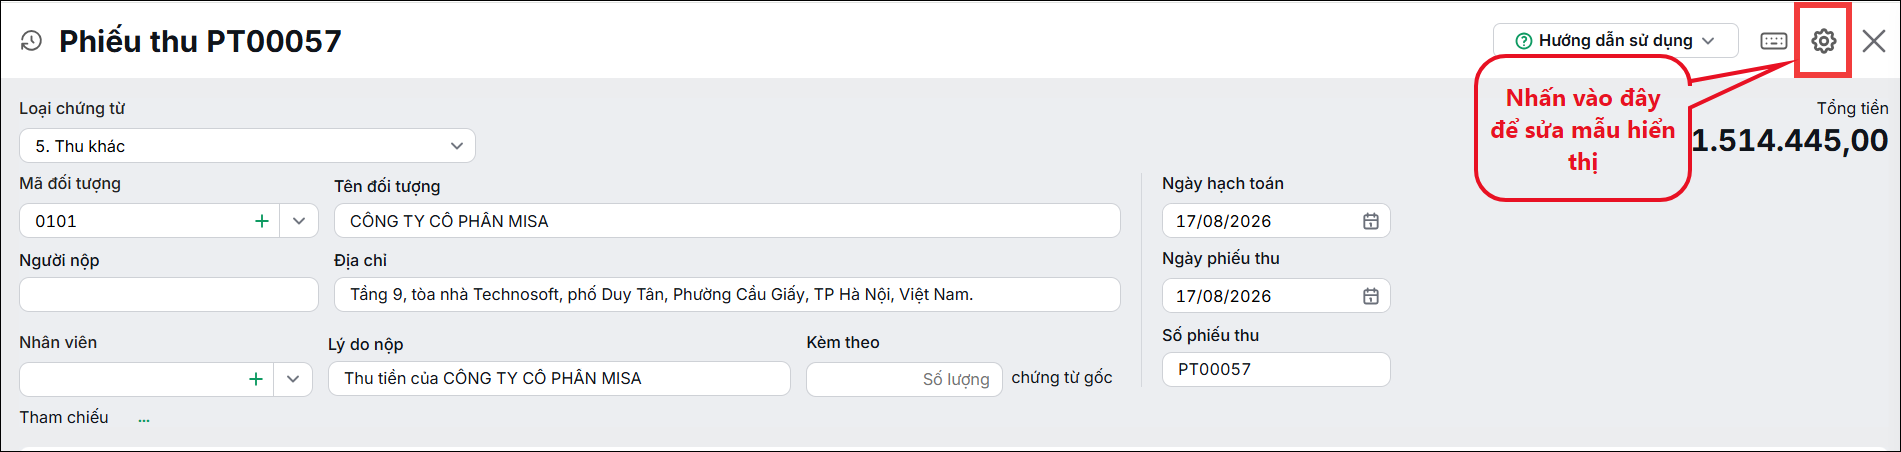Click the Số lượng attachment count field
1901x452 pixels.
coord(904,379)
